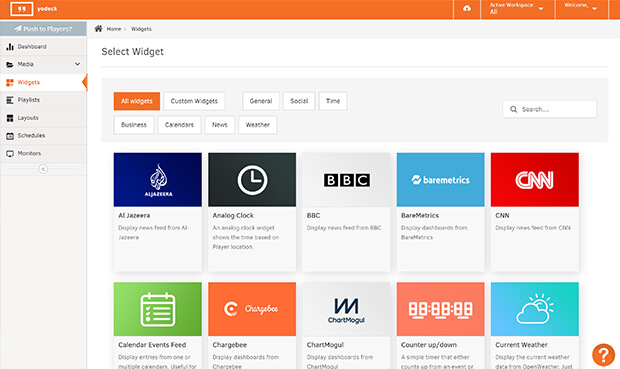Open the cloud upload icon in header
The height and width of the screenshot is (369, 620).
[467, 8]
